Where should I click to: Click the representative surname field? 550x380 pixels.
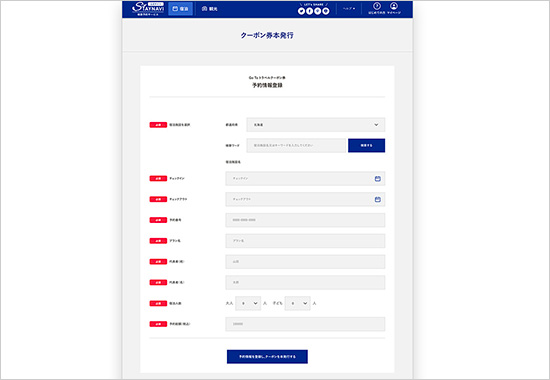point(305,261)
